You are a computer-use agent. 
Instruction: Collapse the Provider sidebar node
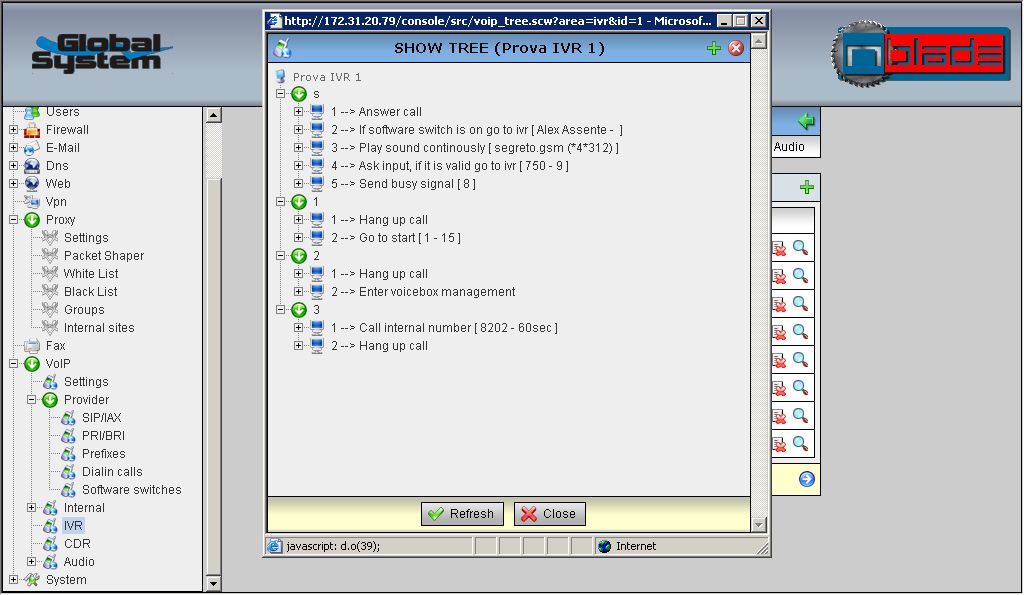[x=31, y=400]
